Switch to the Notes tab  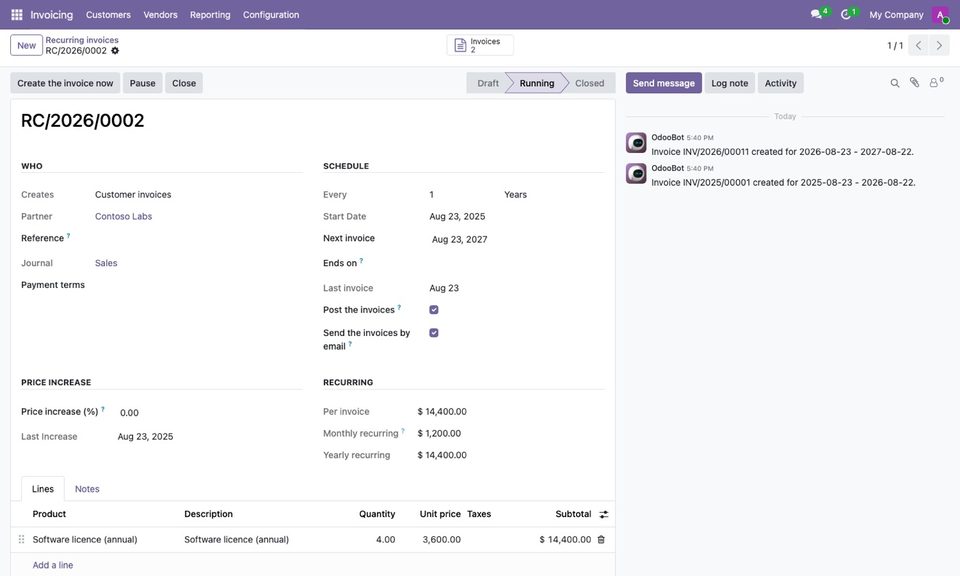pos(87,489)
